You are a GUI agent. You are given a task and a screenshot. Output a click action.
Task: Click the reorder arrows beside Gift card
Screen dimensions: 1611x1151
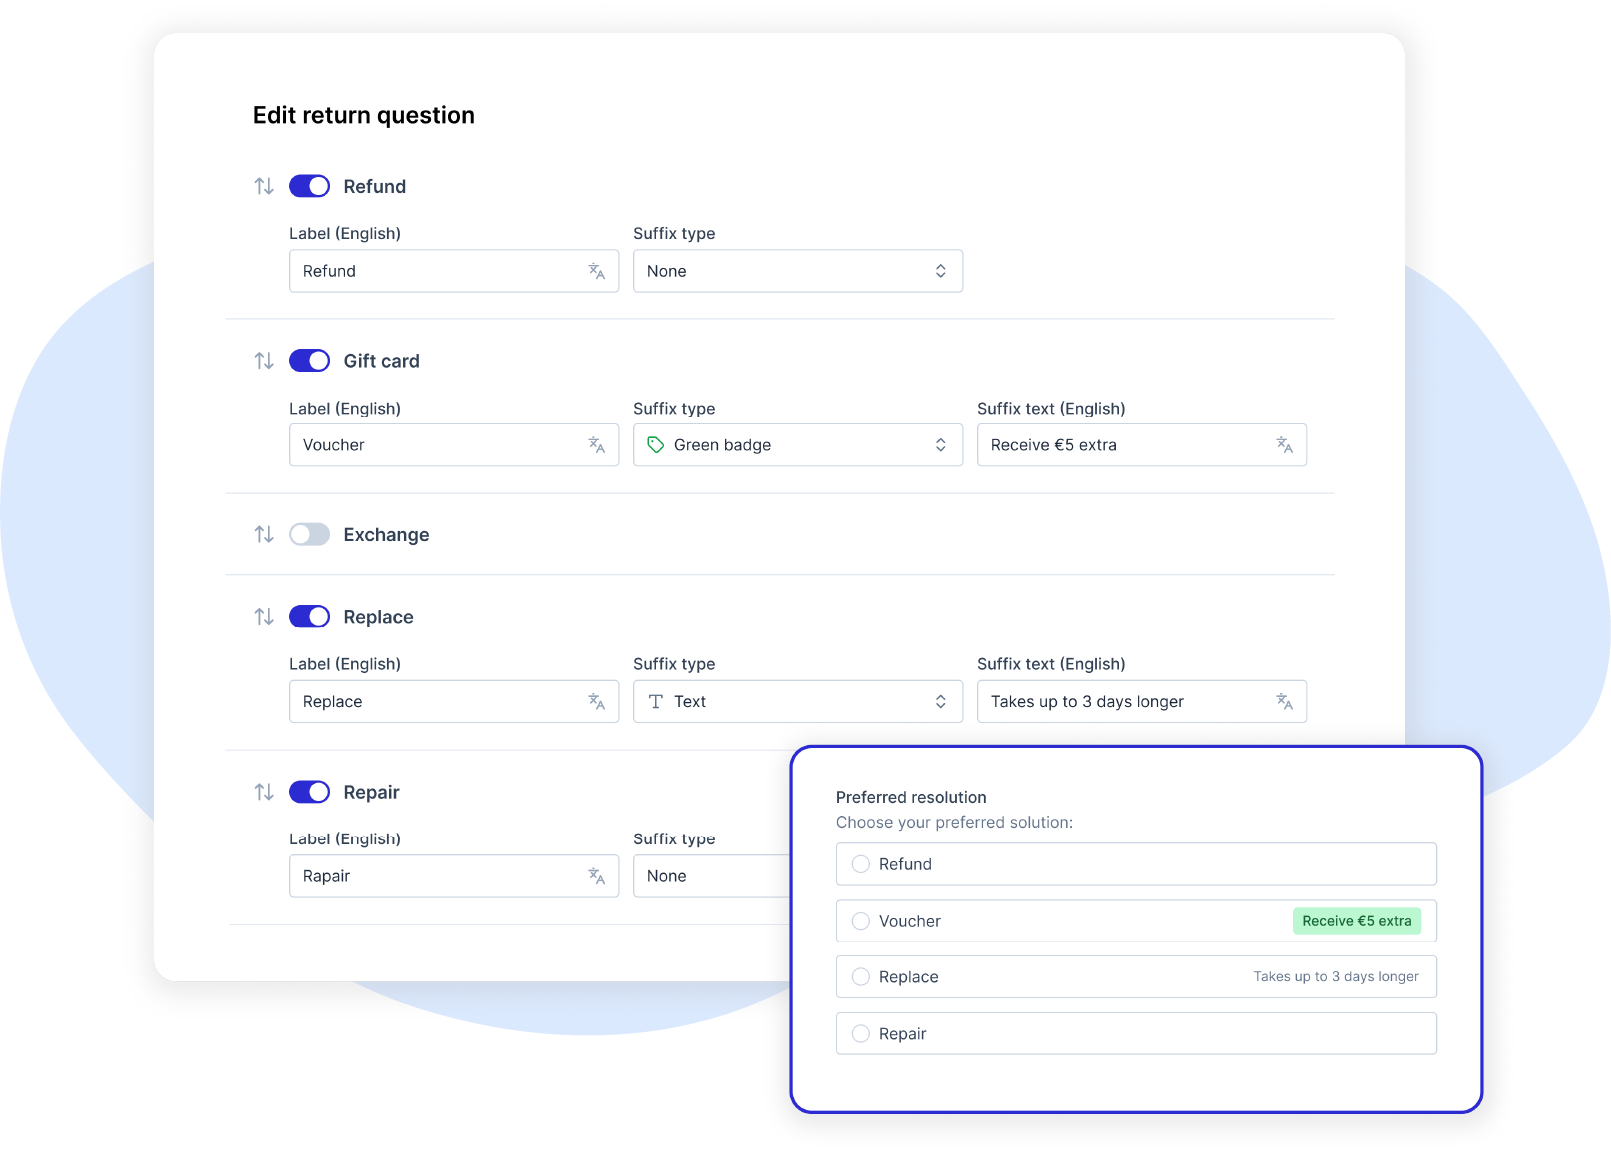tap(264, 360)
